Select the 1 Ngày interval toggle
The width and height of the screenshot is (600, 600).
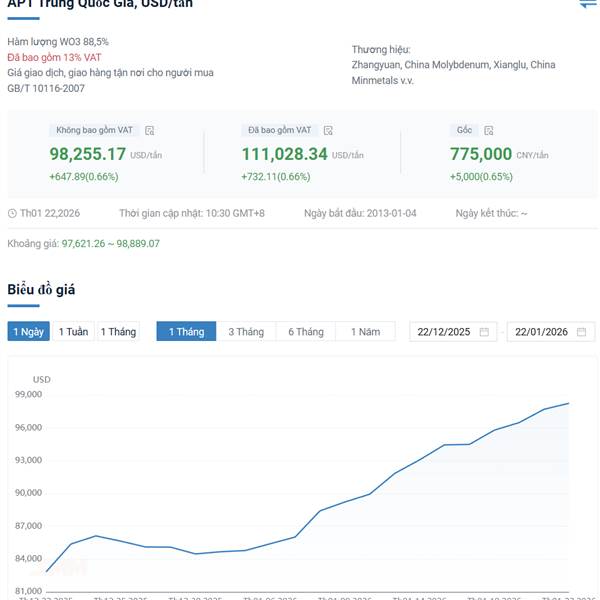pyautogui.click(x=28, y=332)
